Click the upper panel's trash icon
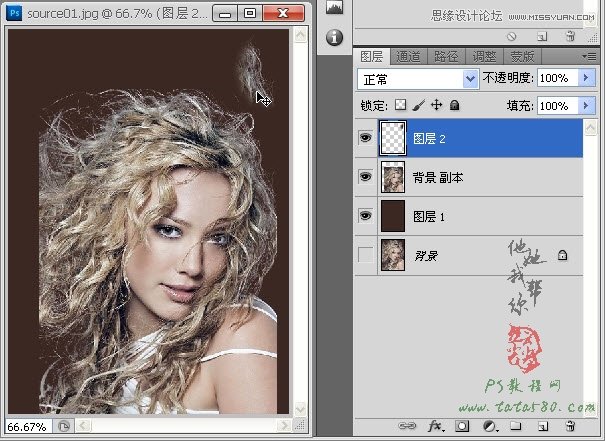Screen dimensions: 605x441 click(570, 36)
